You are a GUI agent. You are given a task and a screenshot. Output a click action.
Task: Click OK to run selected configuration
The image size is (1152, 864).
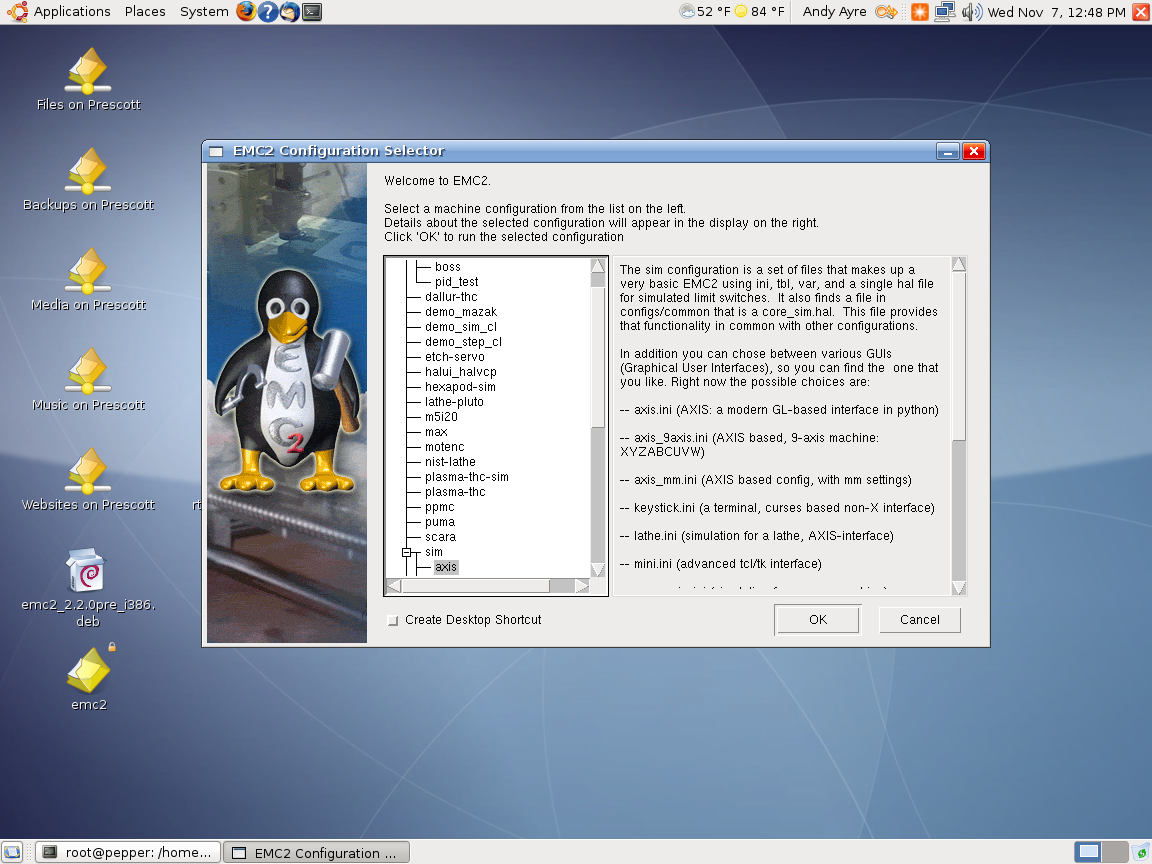(818, 620)
